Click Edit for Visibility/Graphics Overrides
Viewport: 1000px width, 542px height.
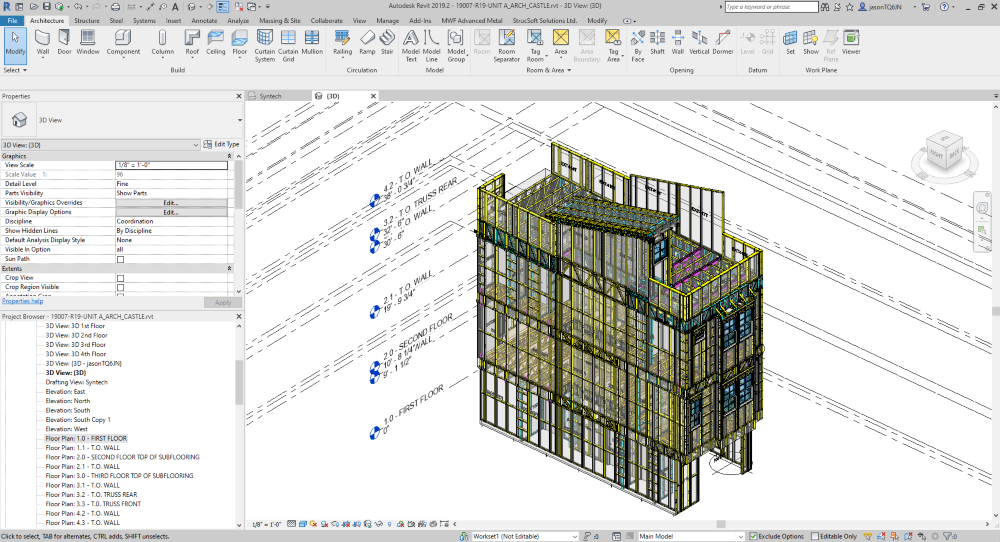[170, 203]
